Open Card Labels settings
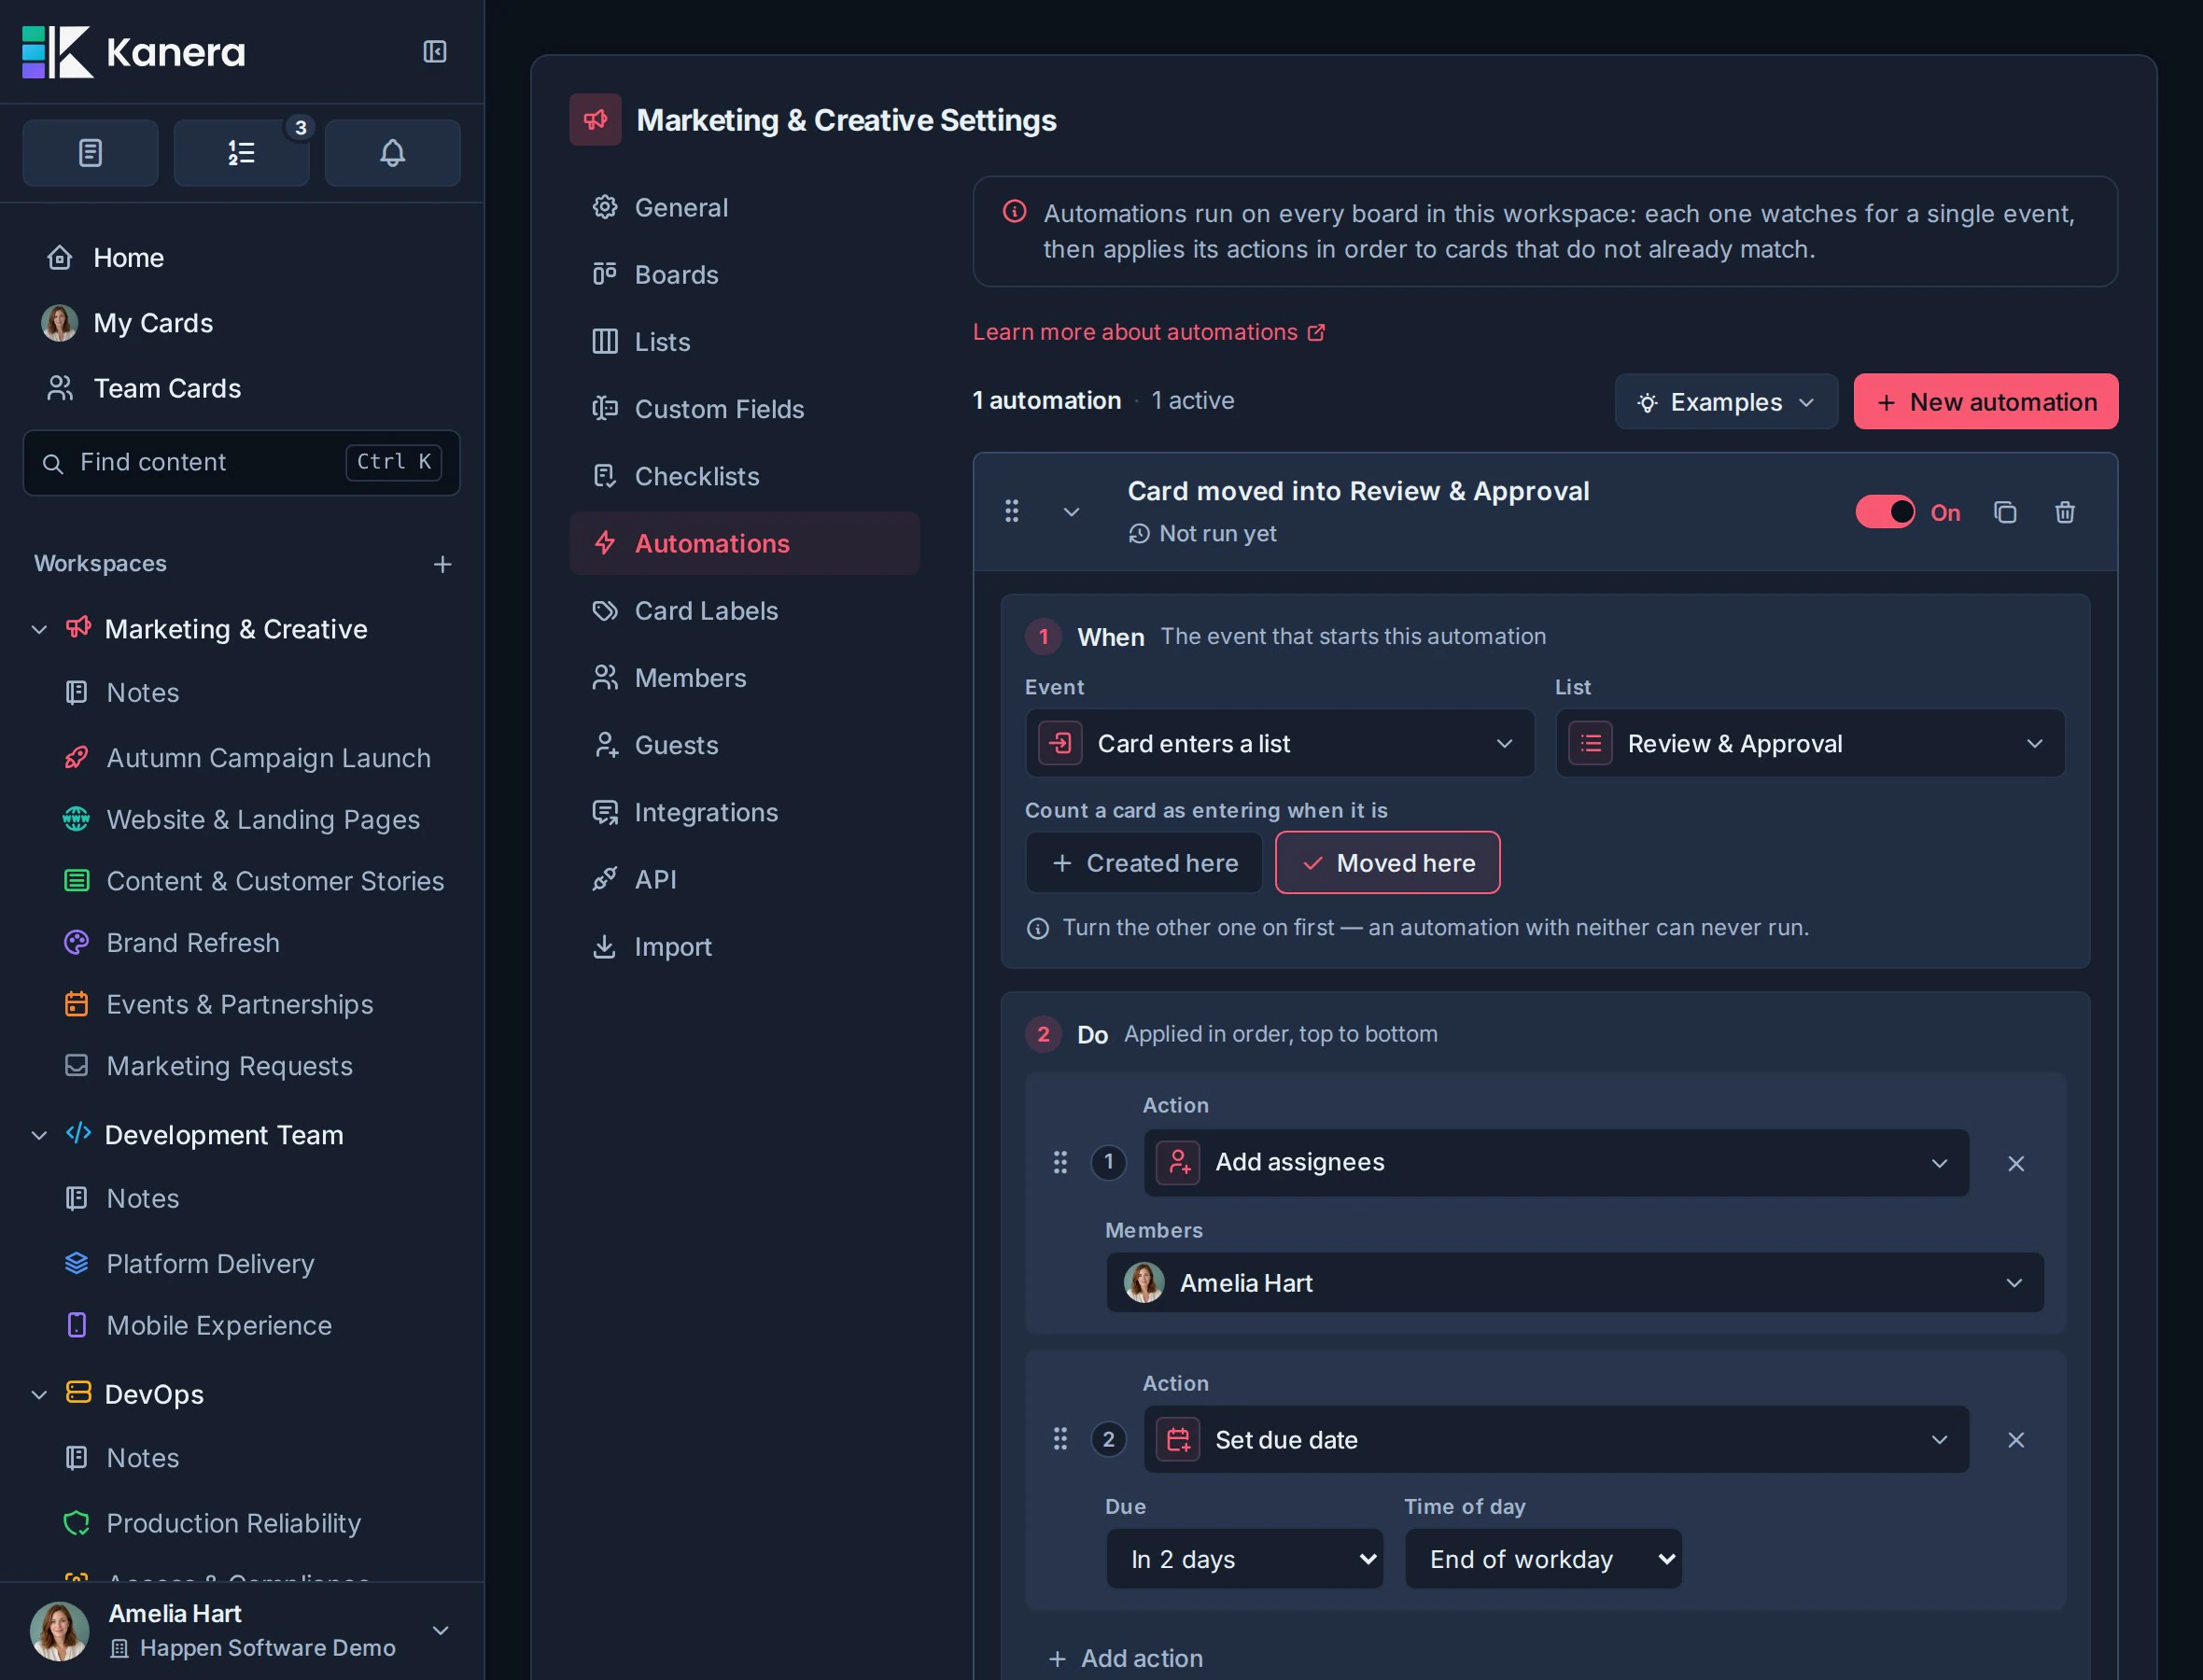2203x1680 pixels. [x=744, y=611]
